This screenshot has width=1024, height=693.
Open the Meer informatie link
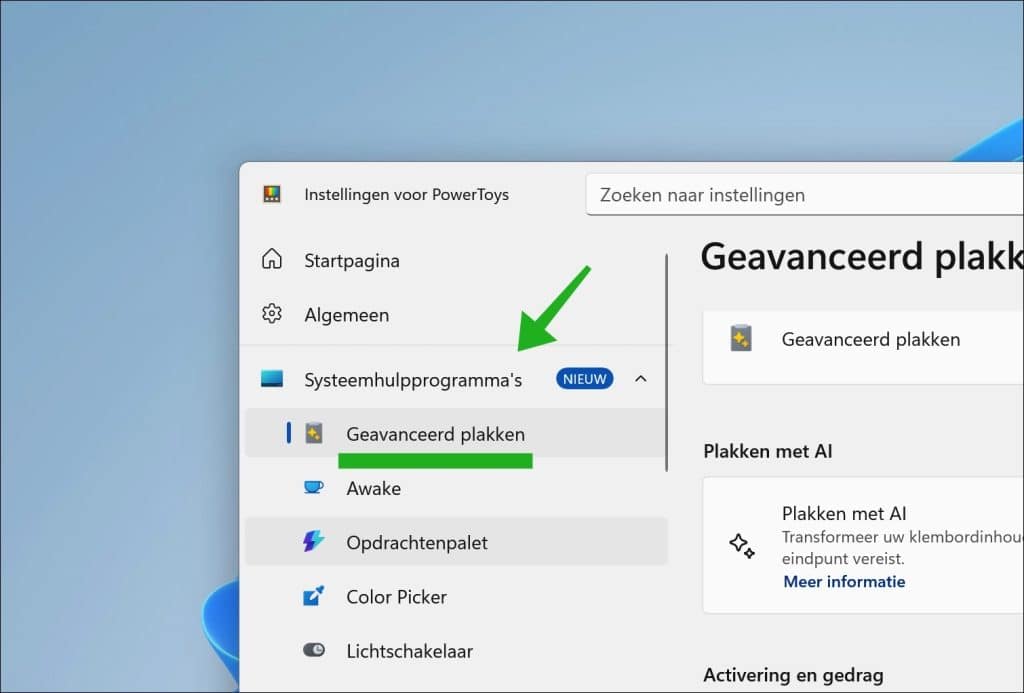click(844, 581)
